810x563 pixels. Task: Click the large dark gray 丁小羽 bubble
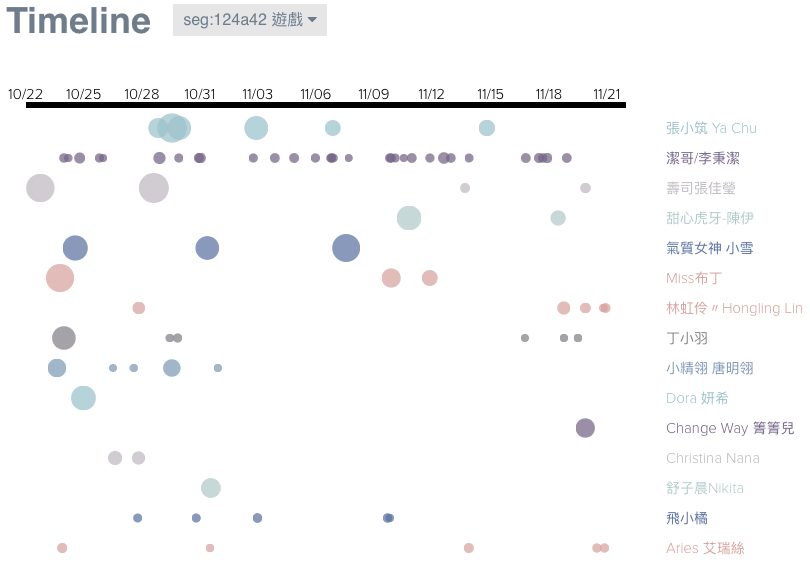(63, 338)
